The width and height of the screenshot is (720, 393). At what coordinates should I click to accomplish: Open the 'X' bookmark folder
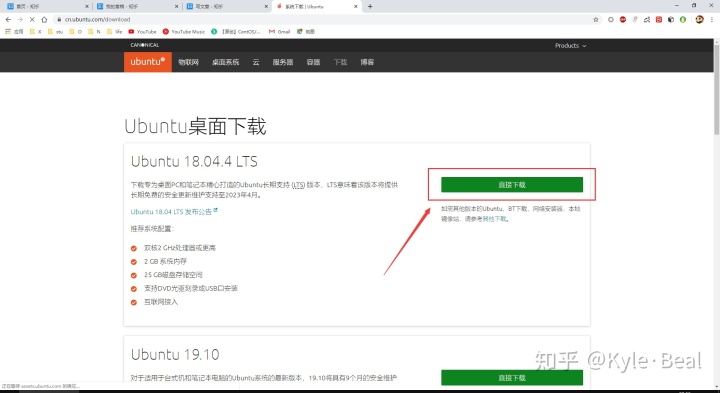35,32
